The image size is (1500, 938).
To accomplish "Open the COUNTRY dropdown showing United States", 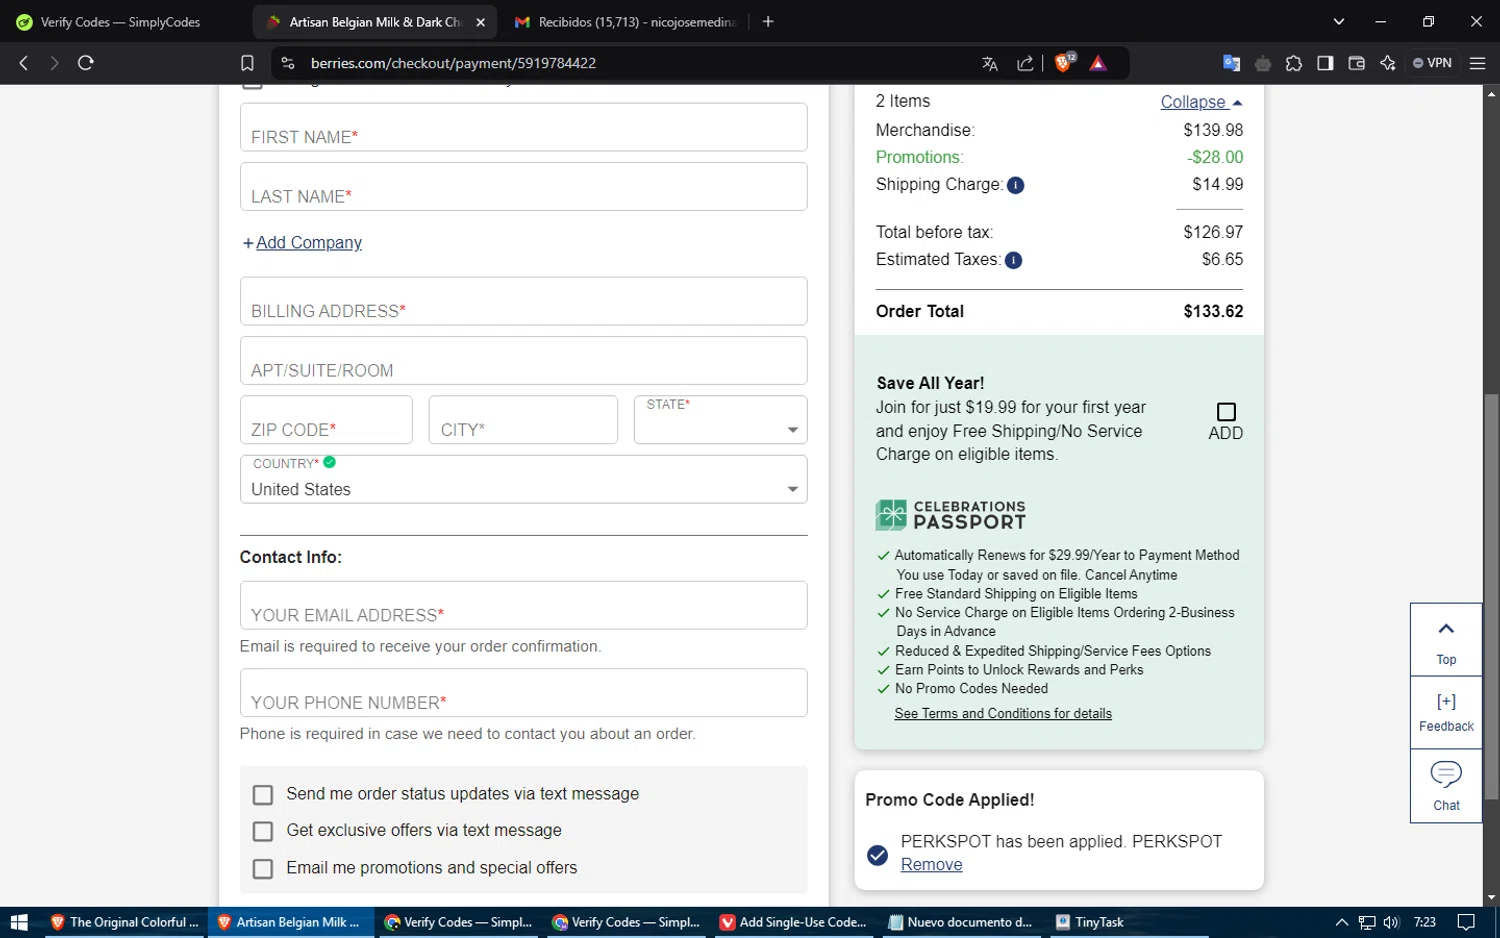I will click(x=523, y=480).
